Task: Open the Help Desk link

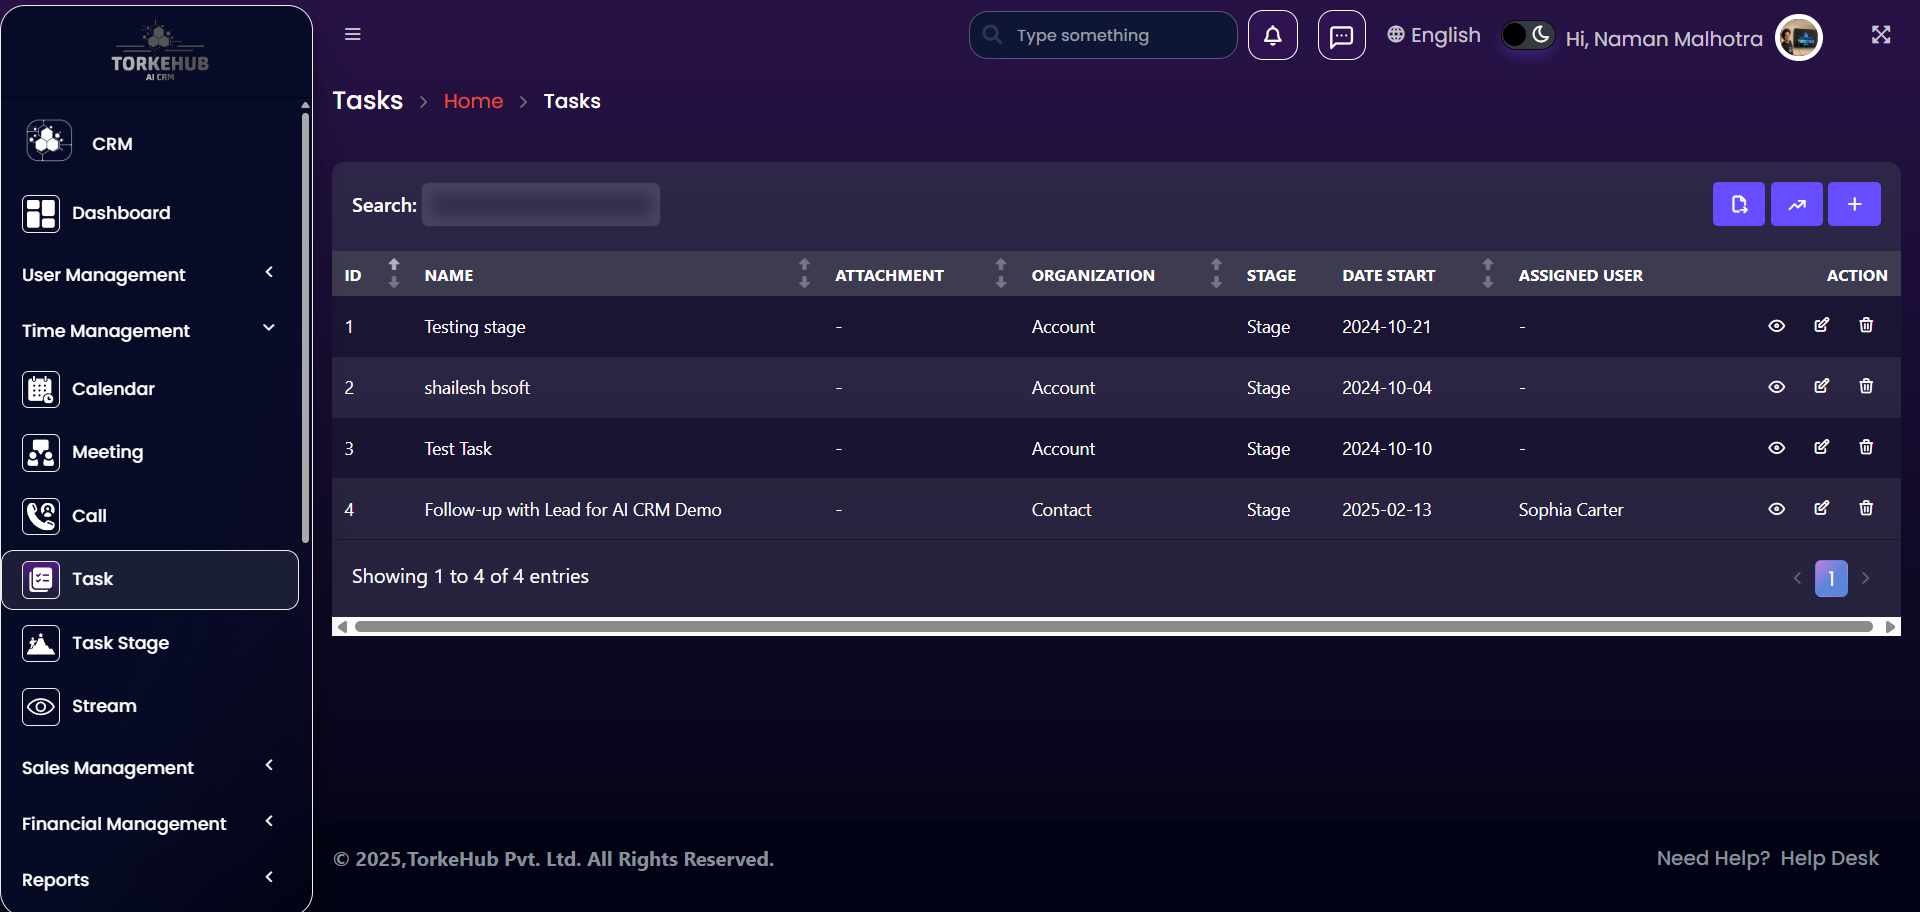Action: pyautogui.click(x=1829, y=858)
